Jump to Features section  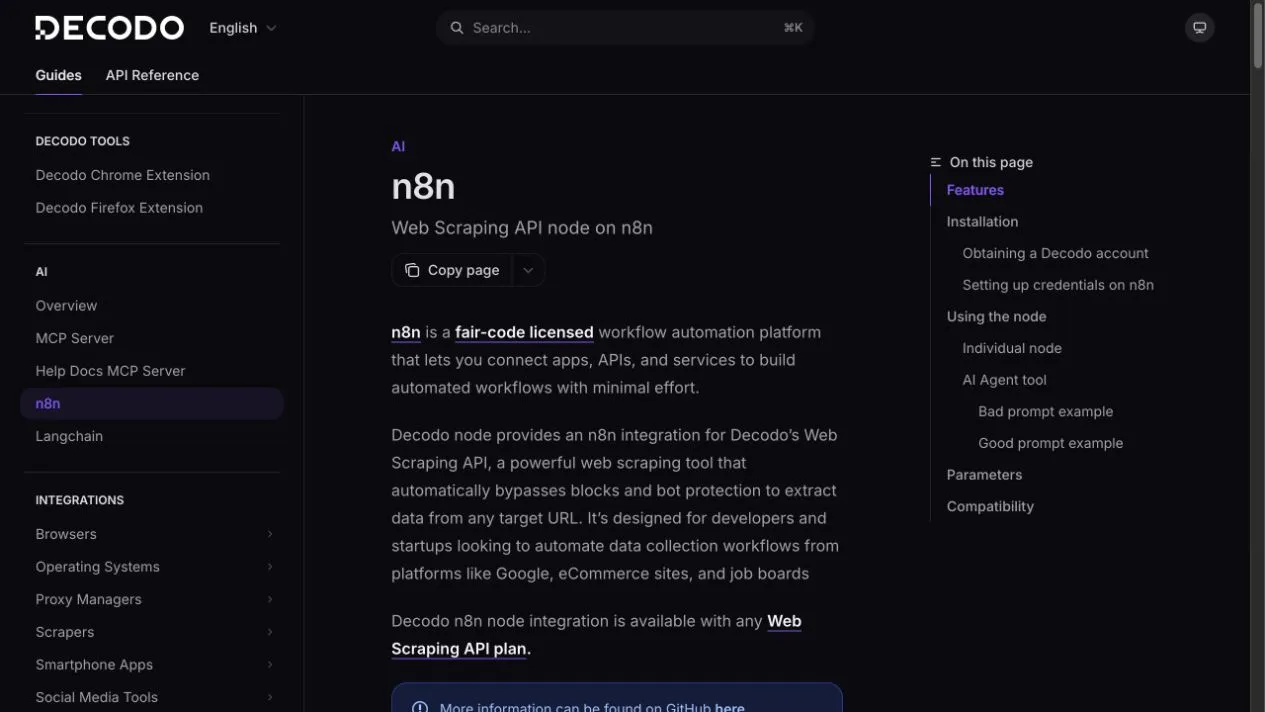click(x=975, y=190)
